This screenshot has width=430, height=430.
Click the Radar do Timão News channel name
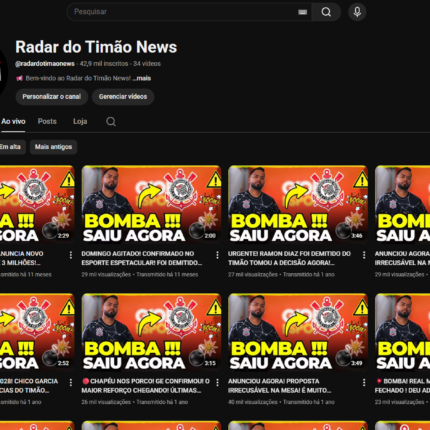point(96,47)
